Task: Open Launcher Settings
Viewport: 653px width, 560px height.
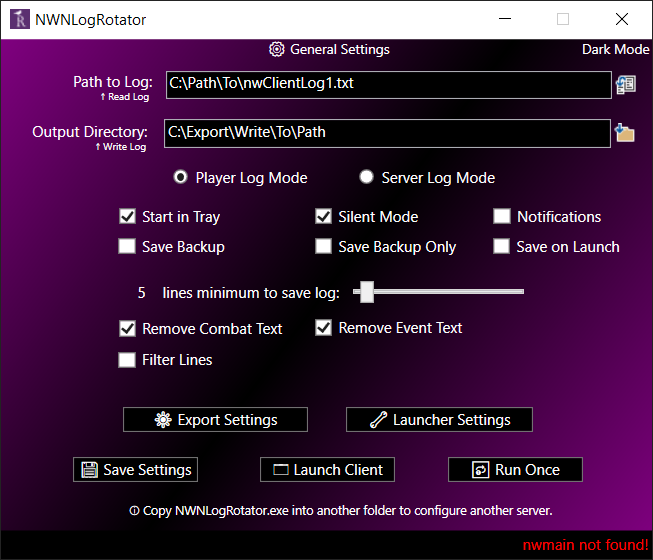Action: coord(439,420)
